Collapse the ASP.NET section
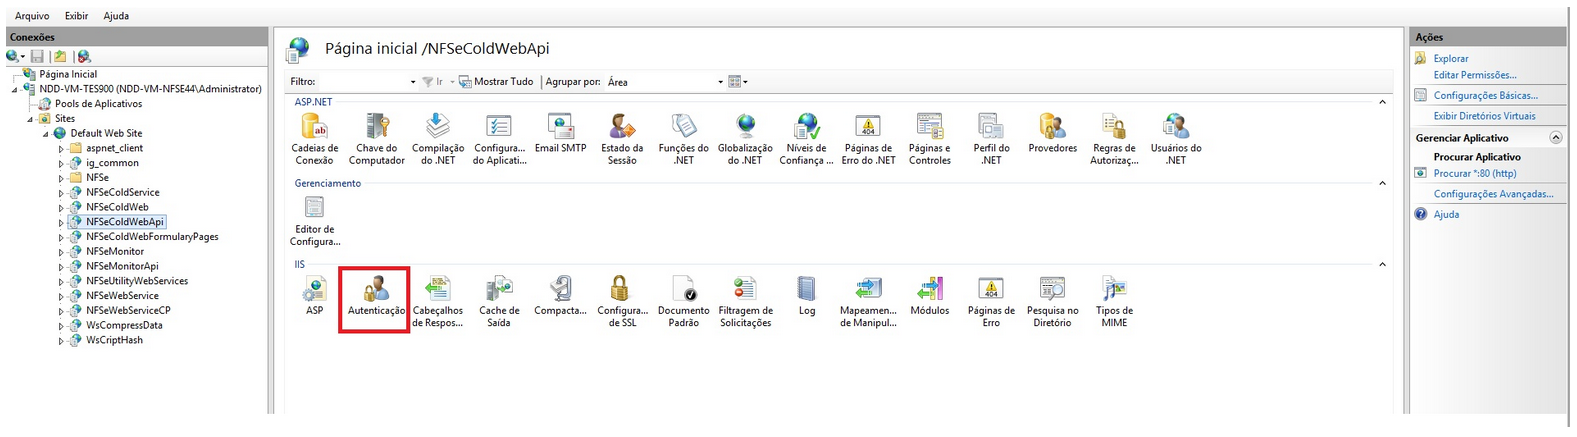This screenshot has height=437, width=1577. coord(1382,102)
